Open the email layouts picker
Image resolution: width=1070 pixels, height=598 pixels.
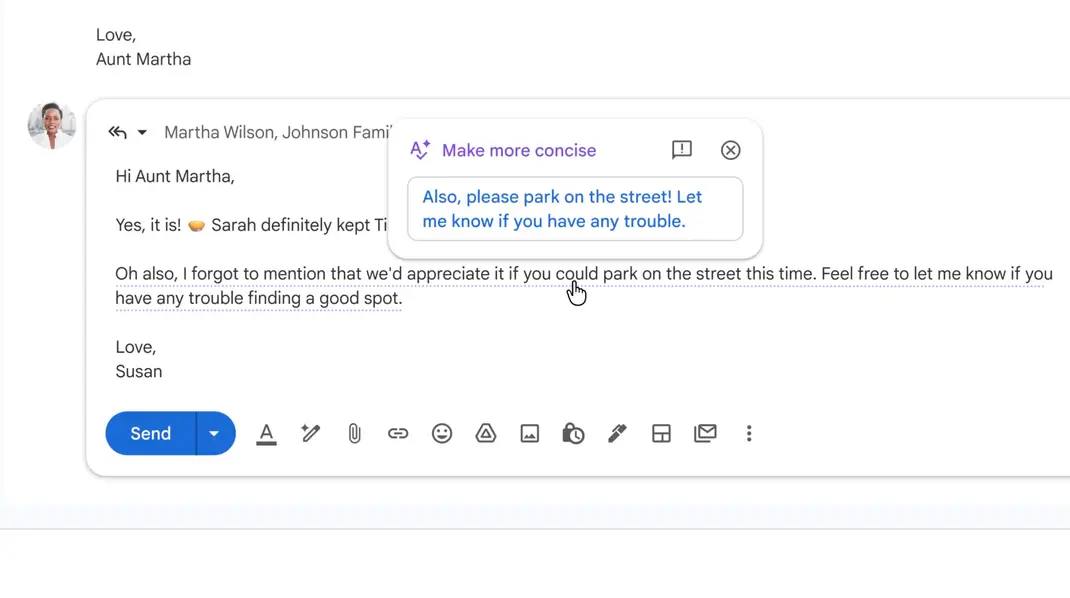tap(661, 433)
